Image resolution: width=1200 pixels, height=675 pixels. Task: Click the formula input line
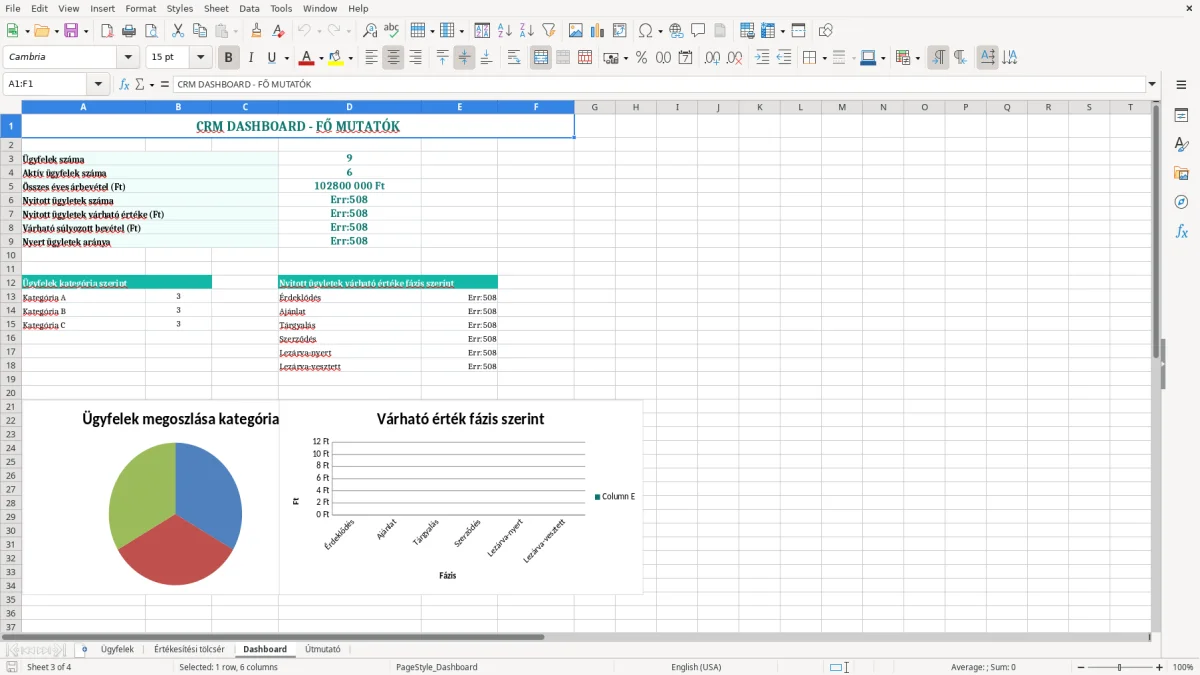click(x=659, y=84)
